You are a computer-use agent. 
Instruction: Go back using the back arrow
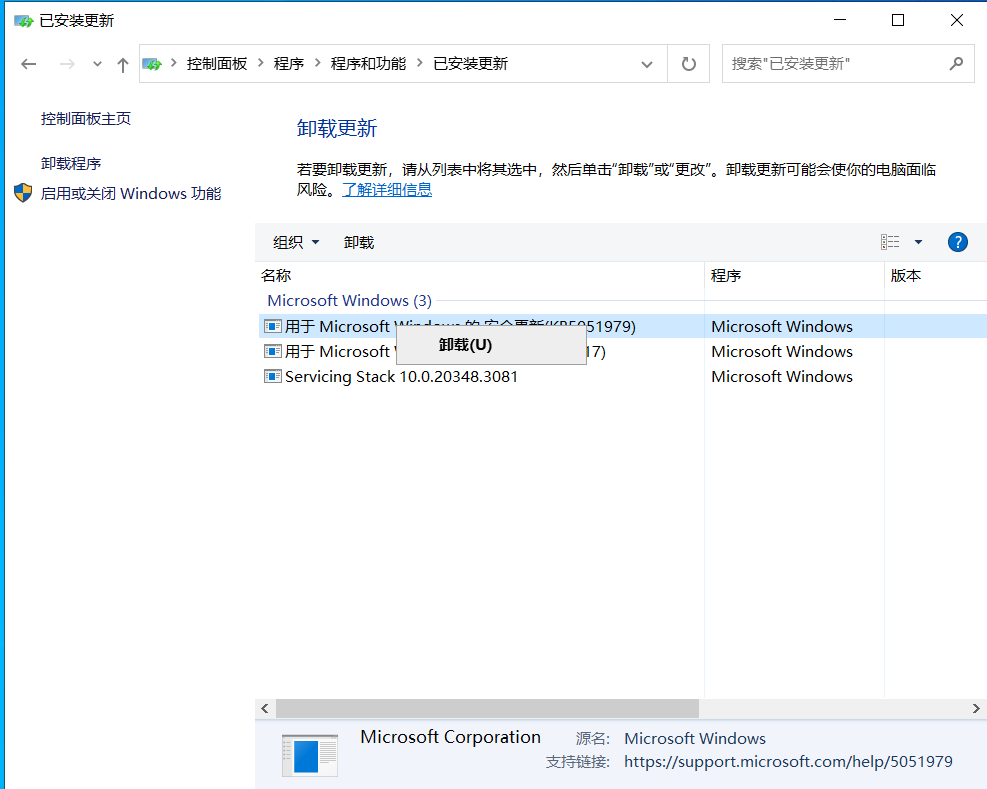pos(28,64)
